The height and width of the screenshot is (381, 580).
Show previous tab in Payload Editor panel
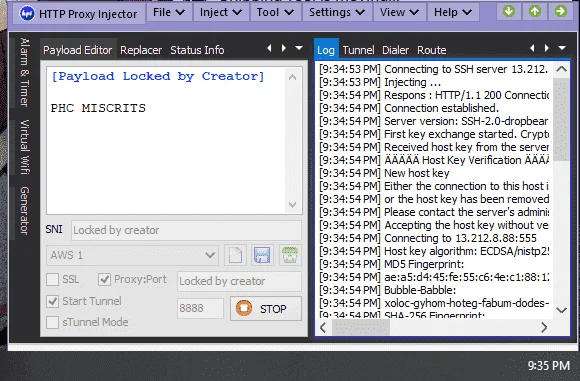(269, 48)
